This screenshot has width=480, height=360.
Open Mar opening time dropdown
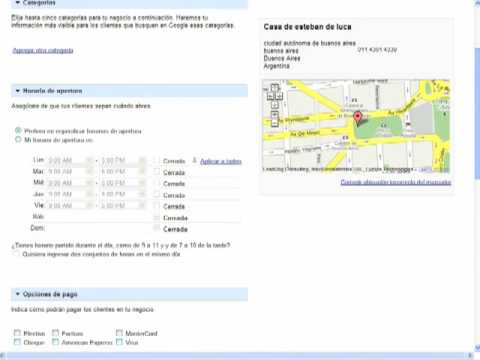click(x=70, y=172)
